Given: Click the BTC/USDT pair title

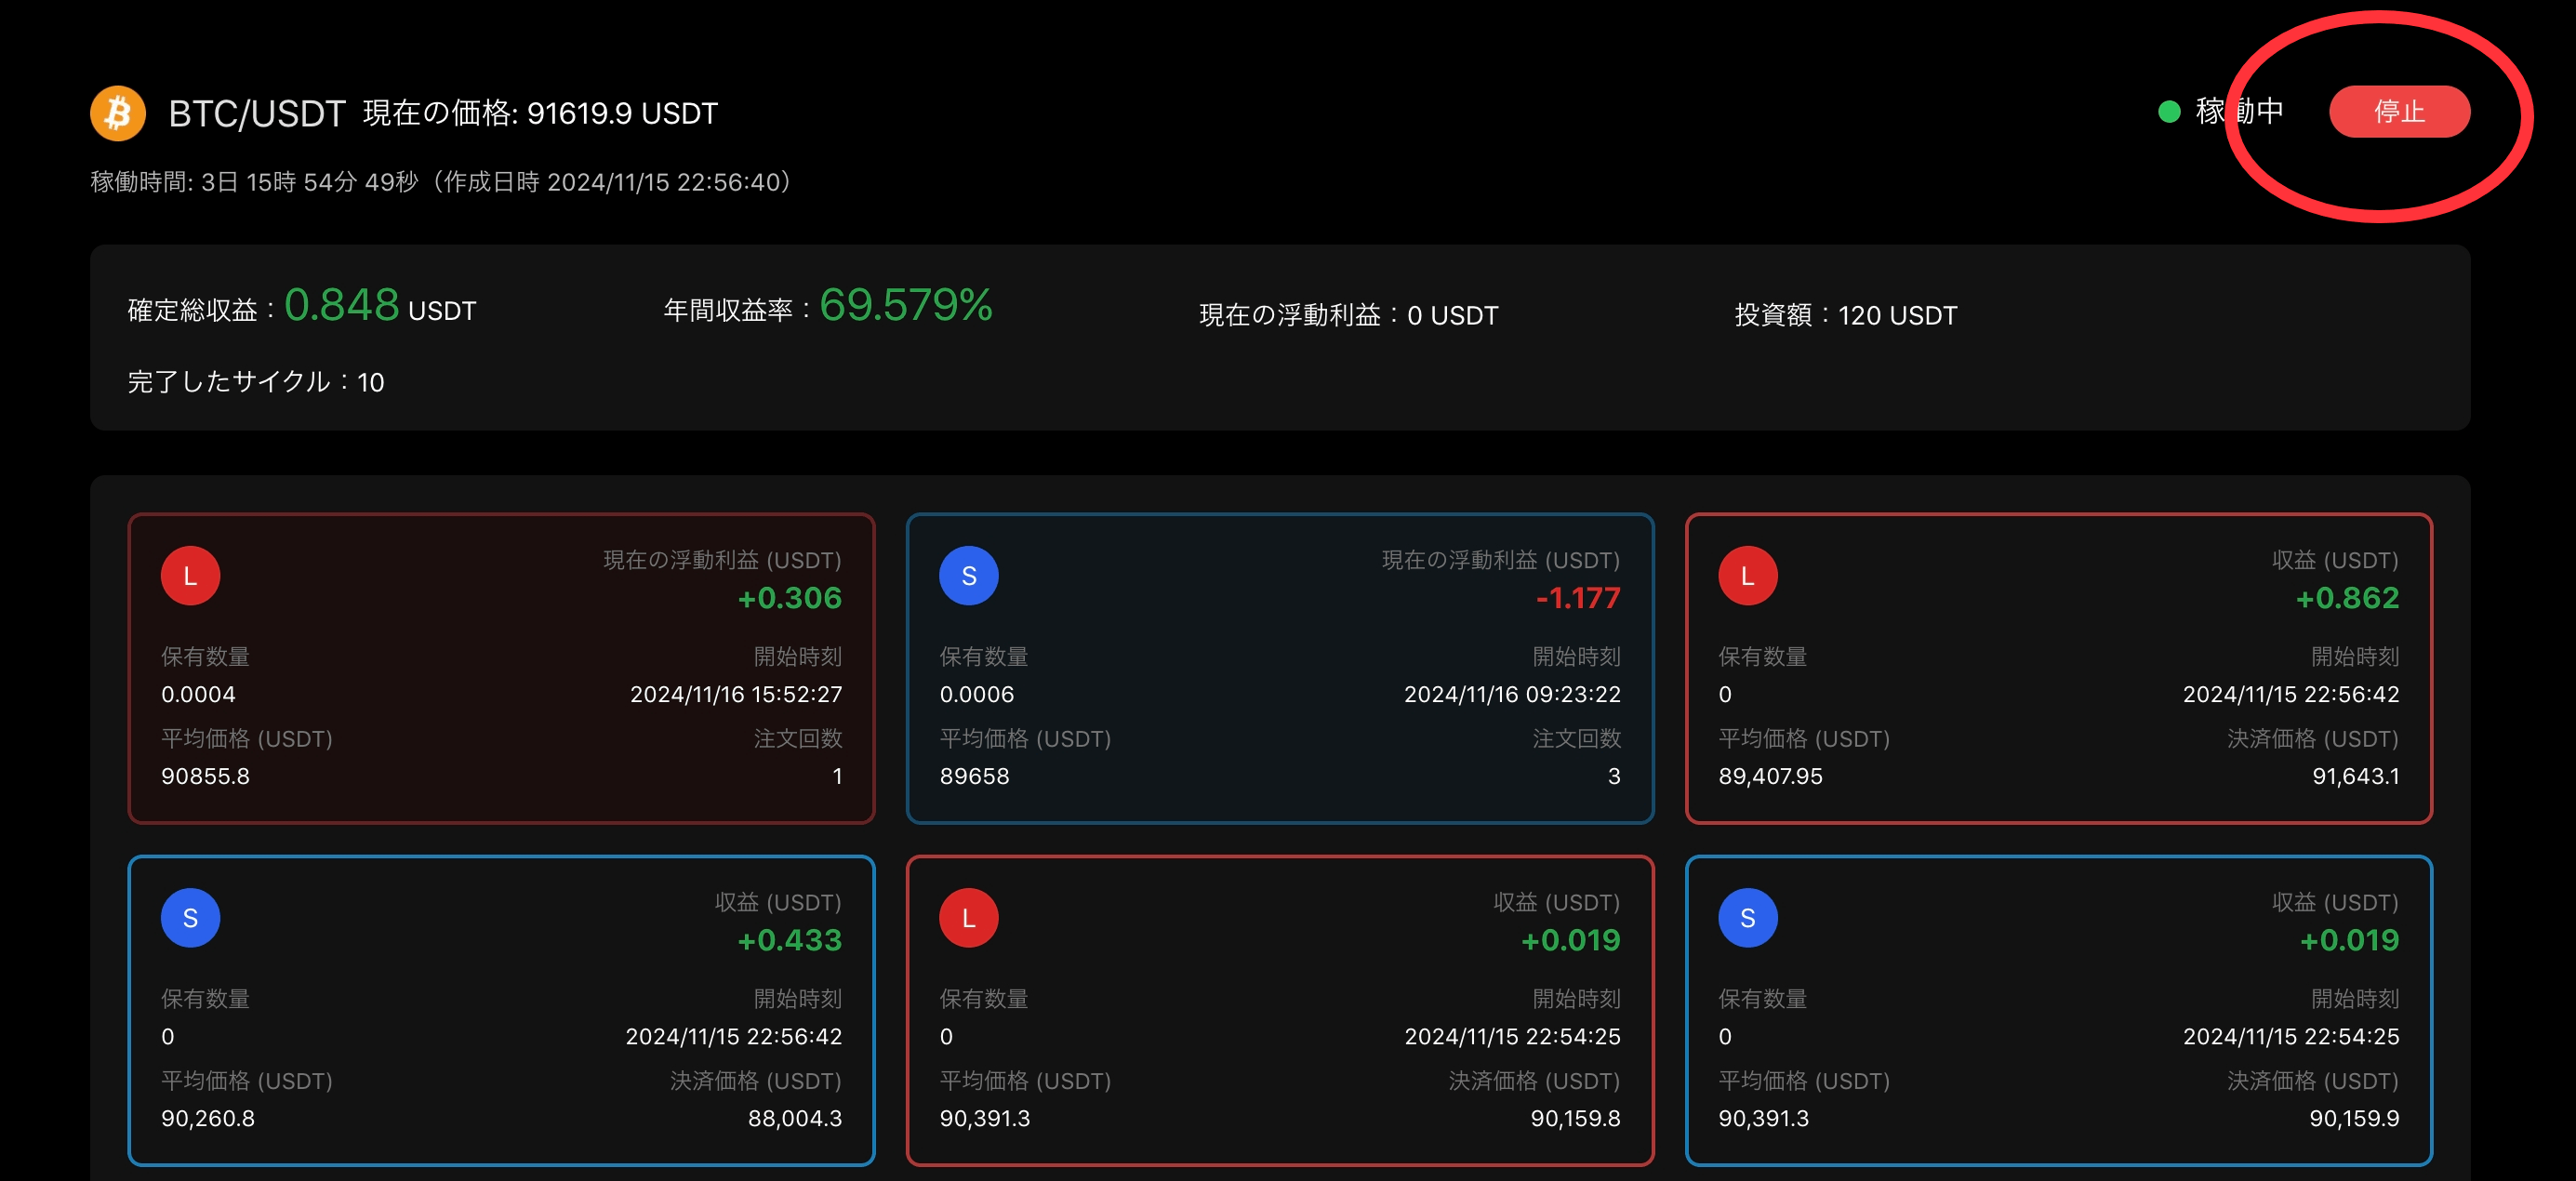Looking at the screenshot, I should (257, 114).
